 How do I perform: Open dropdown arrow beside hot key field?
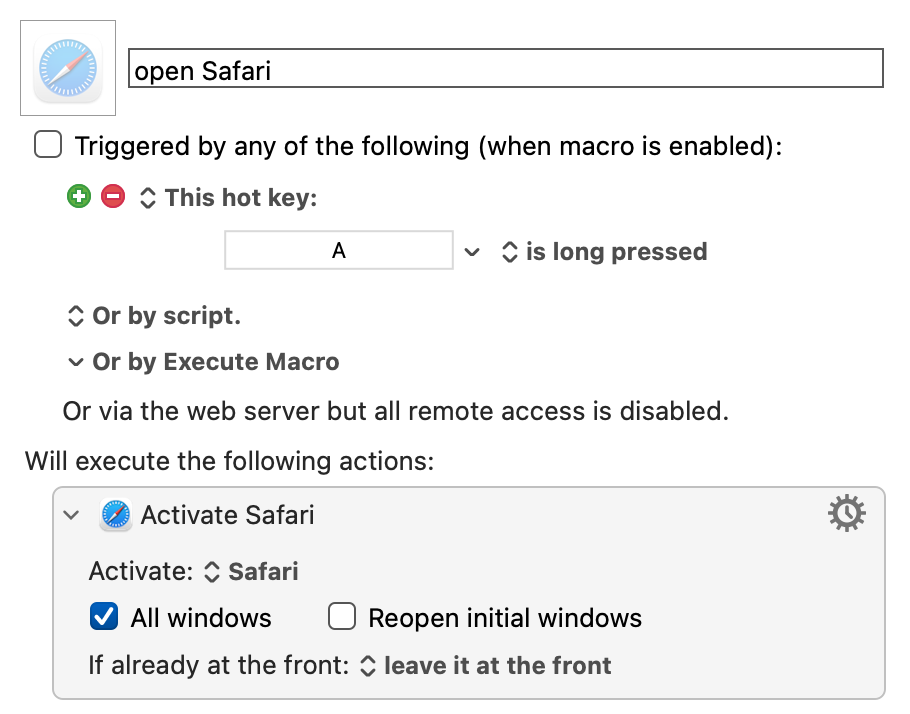tap(472, 252)
